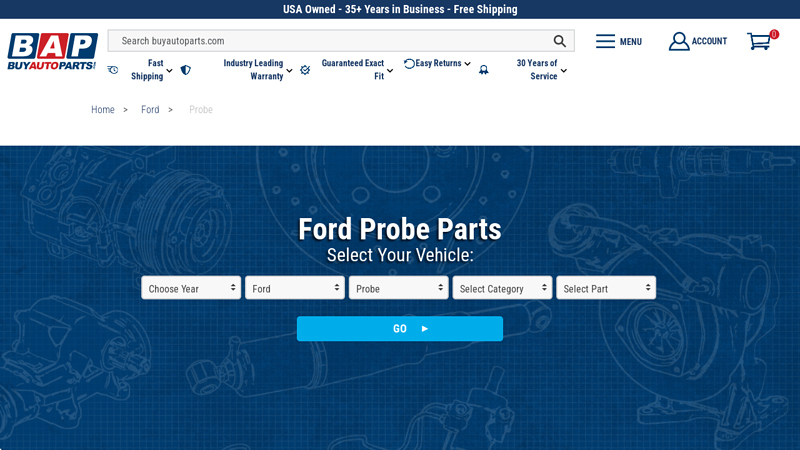Open the Select Part dropdown
This screenshot has height=450, width=800.
click(x=606, y=288)
